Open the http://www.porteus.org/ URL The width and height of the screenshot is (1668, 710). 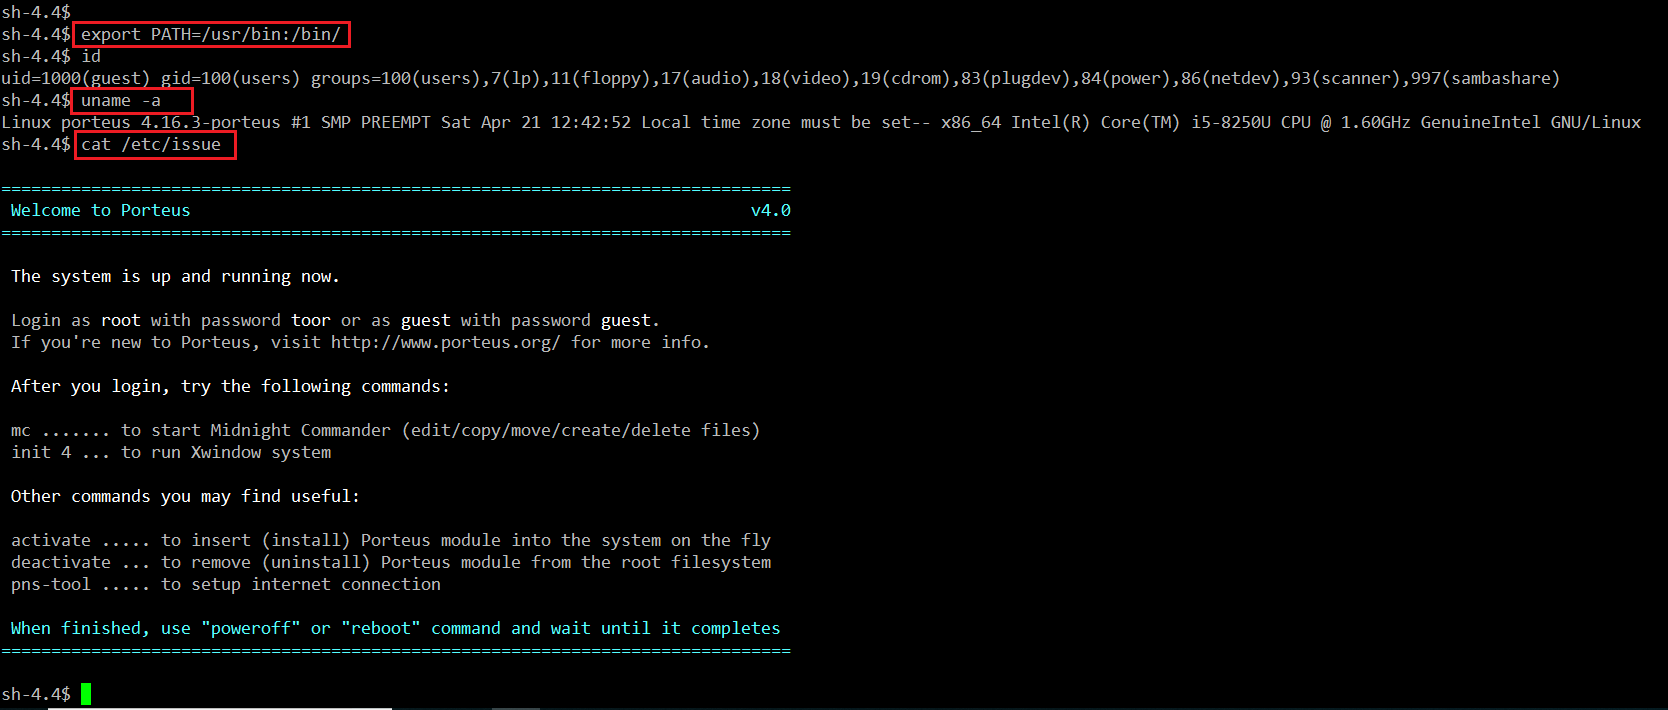click(445, 342)
